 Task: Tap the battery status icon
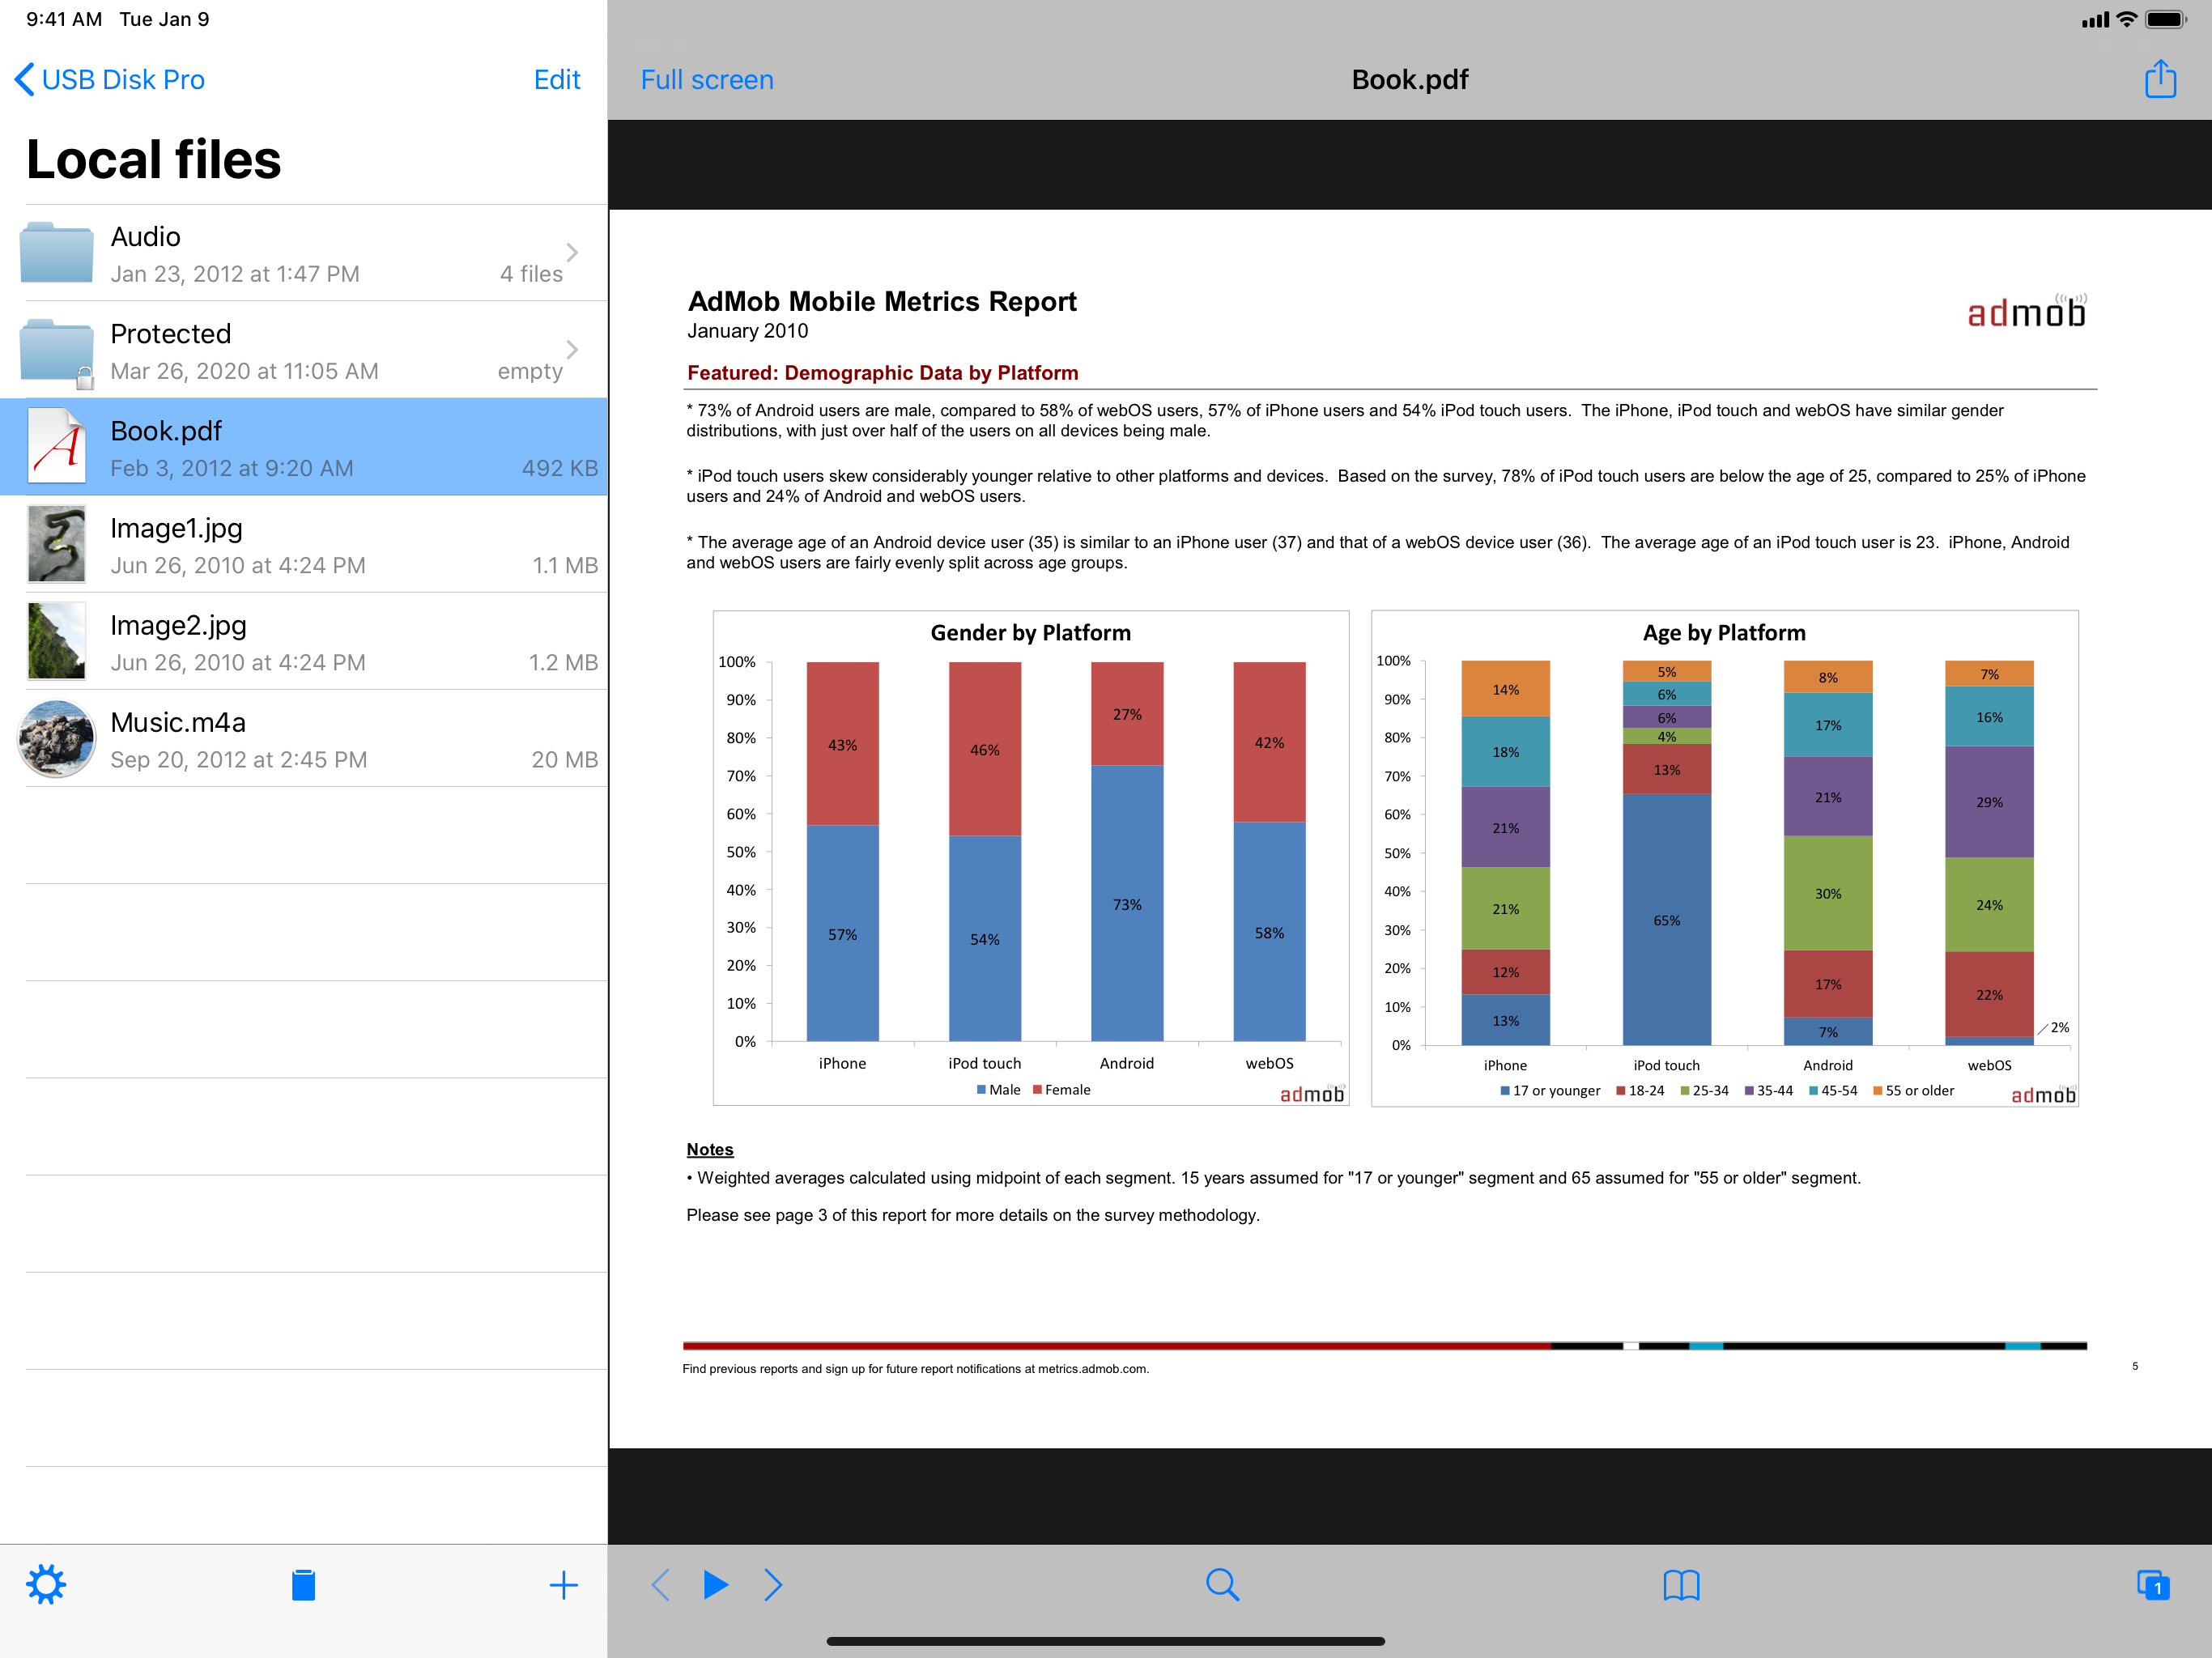point(2166,19)
